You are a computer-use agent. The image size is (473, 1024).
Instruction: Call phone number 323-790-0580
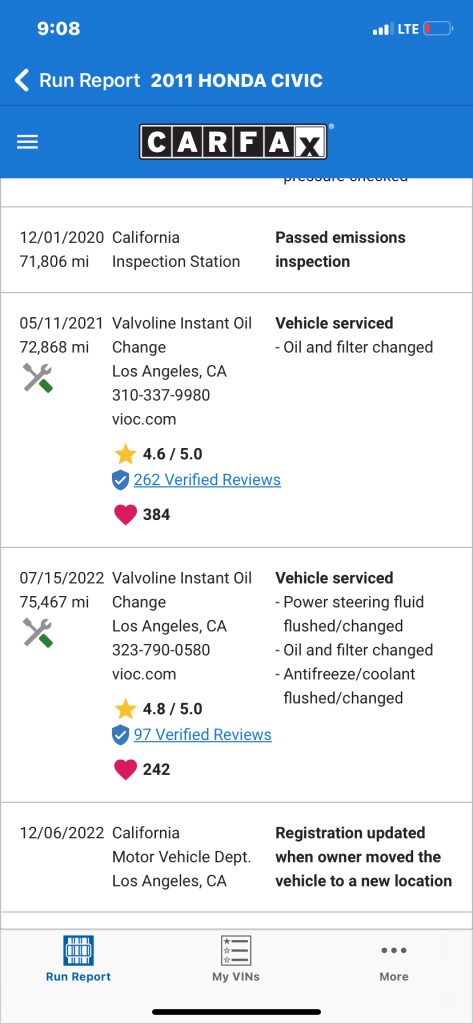[x=161, y=650]
